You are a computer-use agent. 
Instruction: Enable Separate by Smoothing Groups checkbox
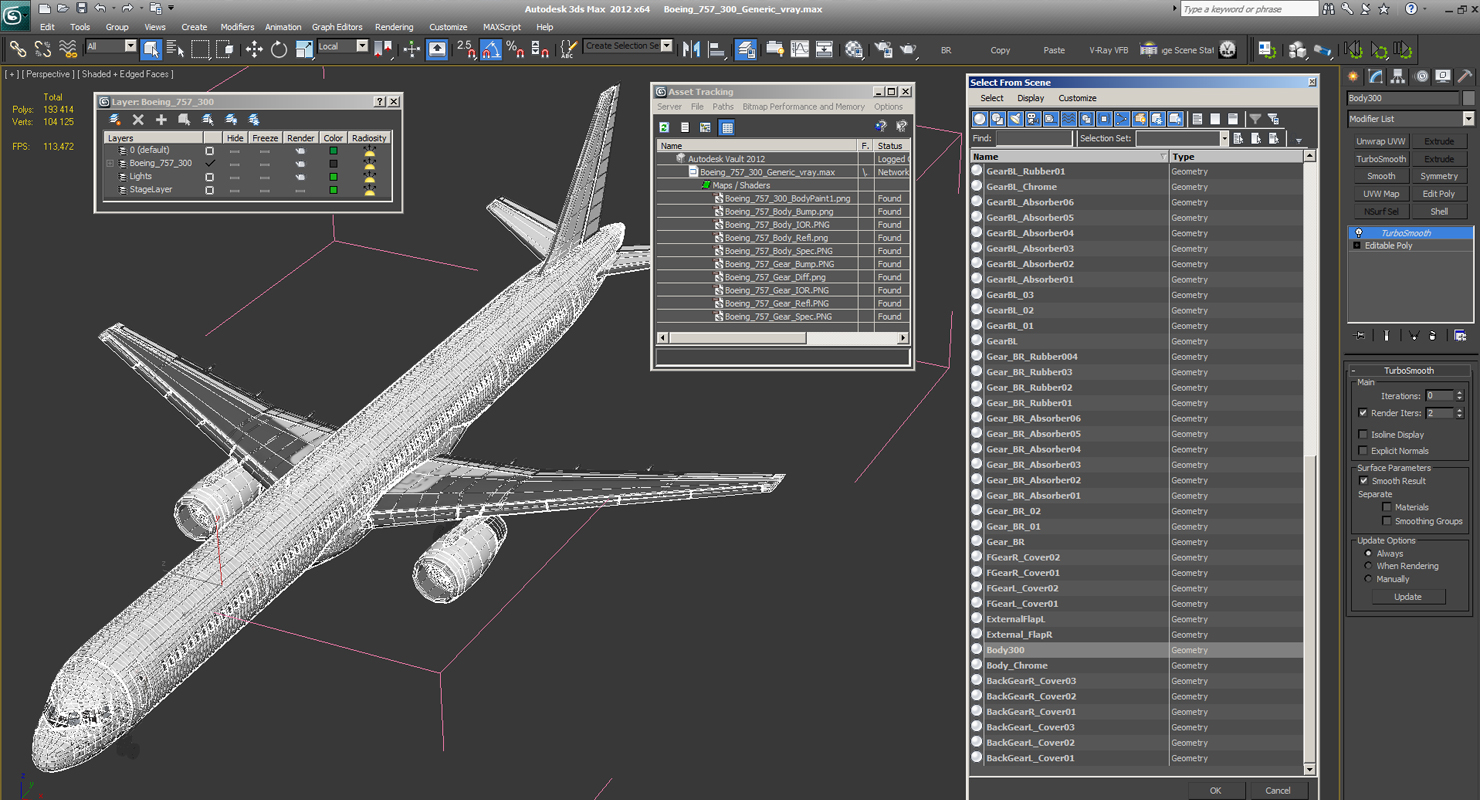tap(1386, 521)
